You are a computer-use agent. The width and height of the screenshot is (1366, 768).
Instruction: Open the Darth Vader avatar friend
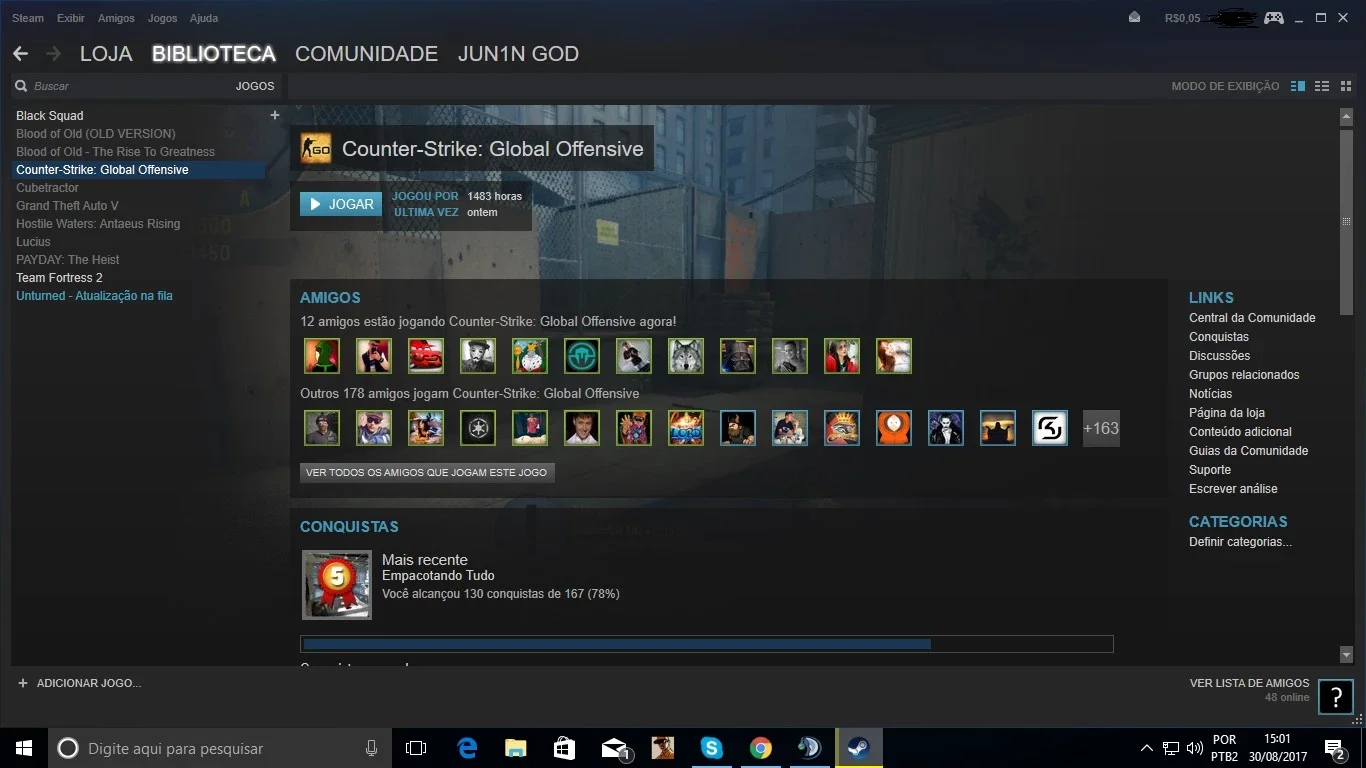tap(738, 356)
